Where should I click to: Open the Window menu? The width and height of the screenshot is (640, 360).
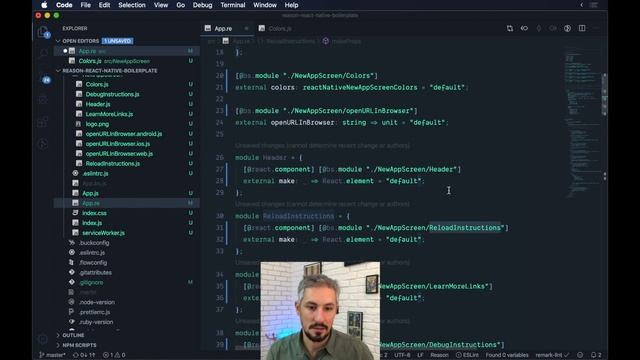[265, 5]
